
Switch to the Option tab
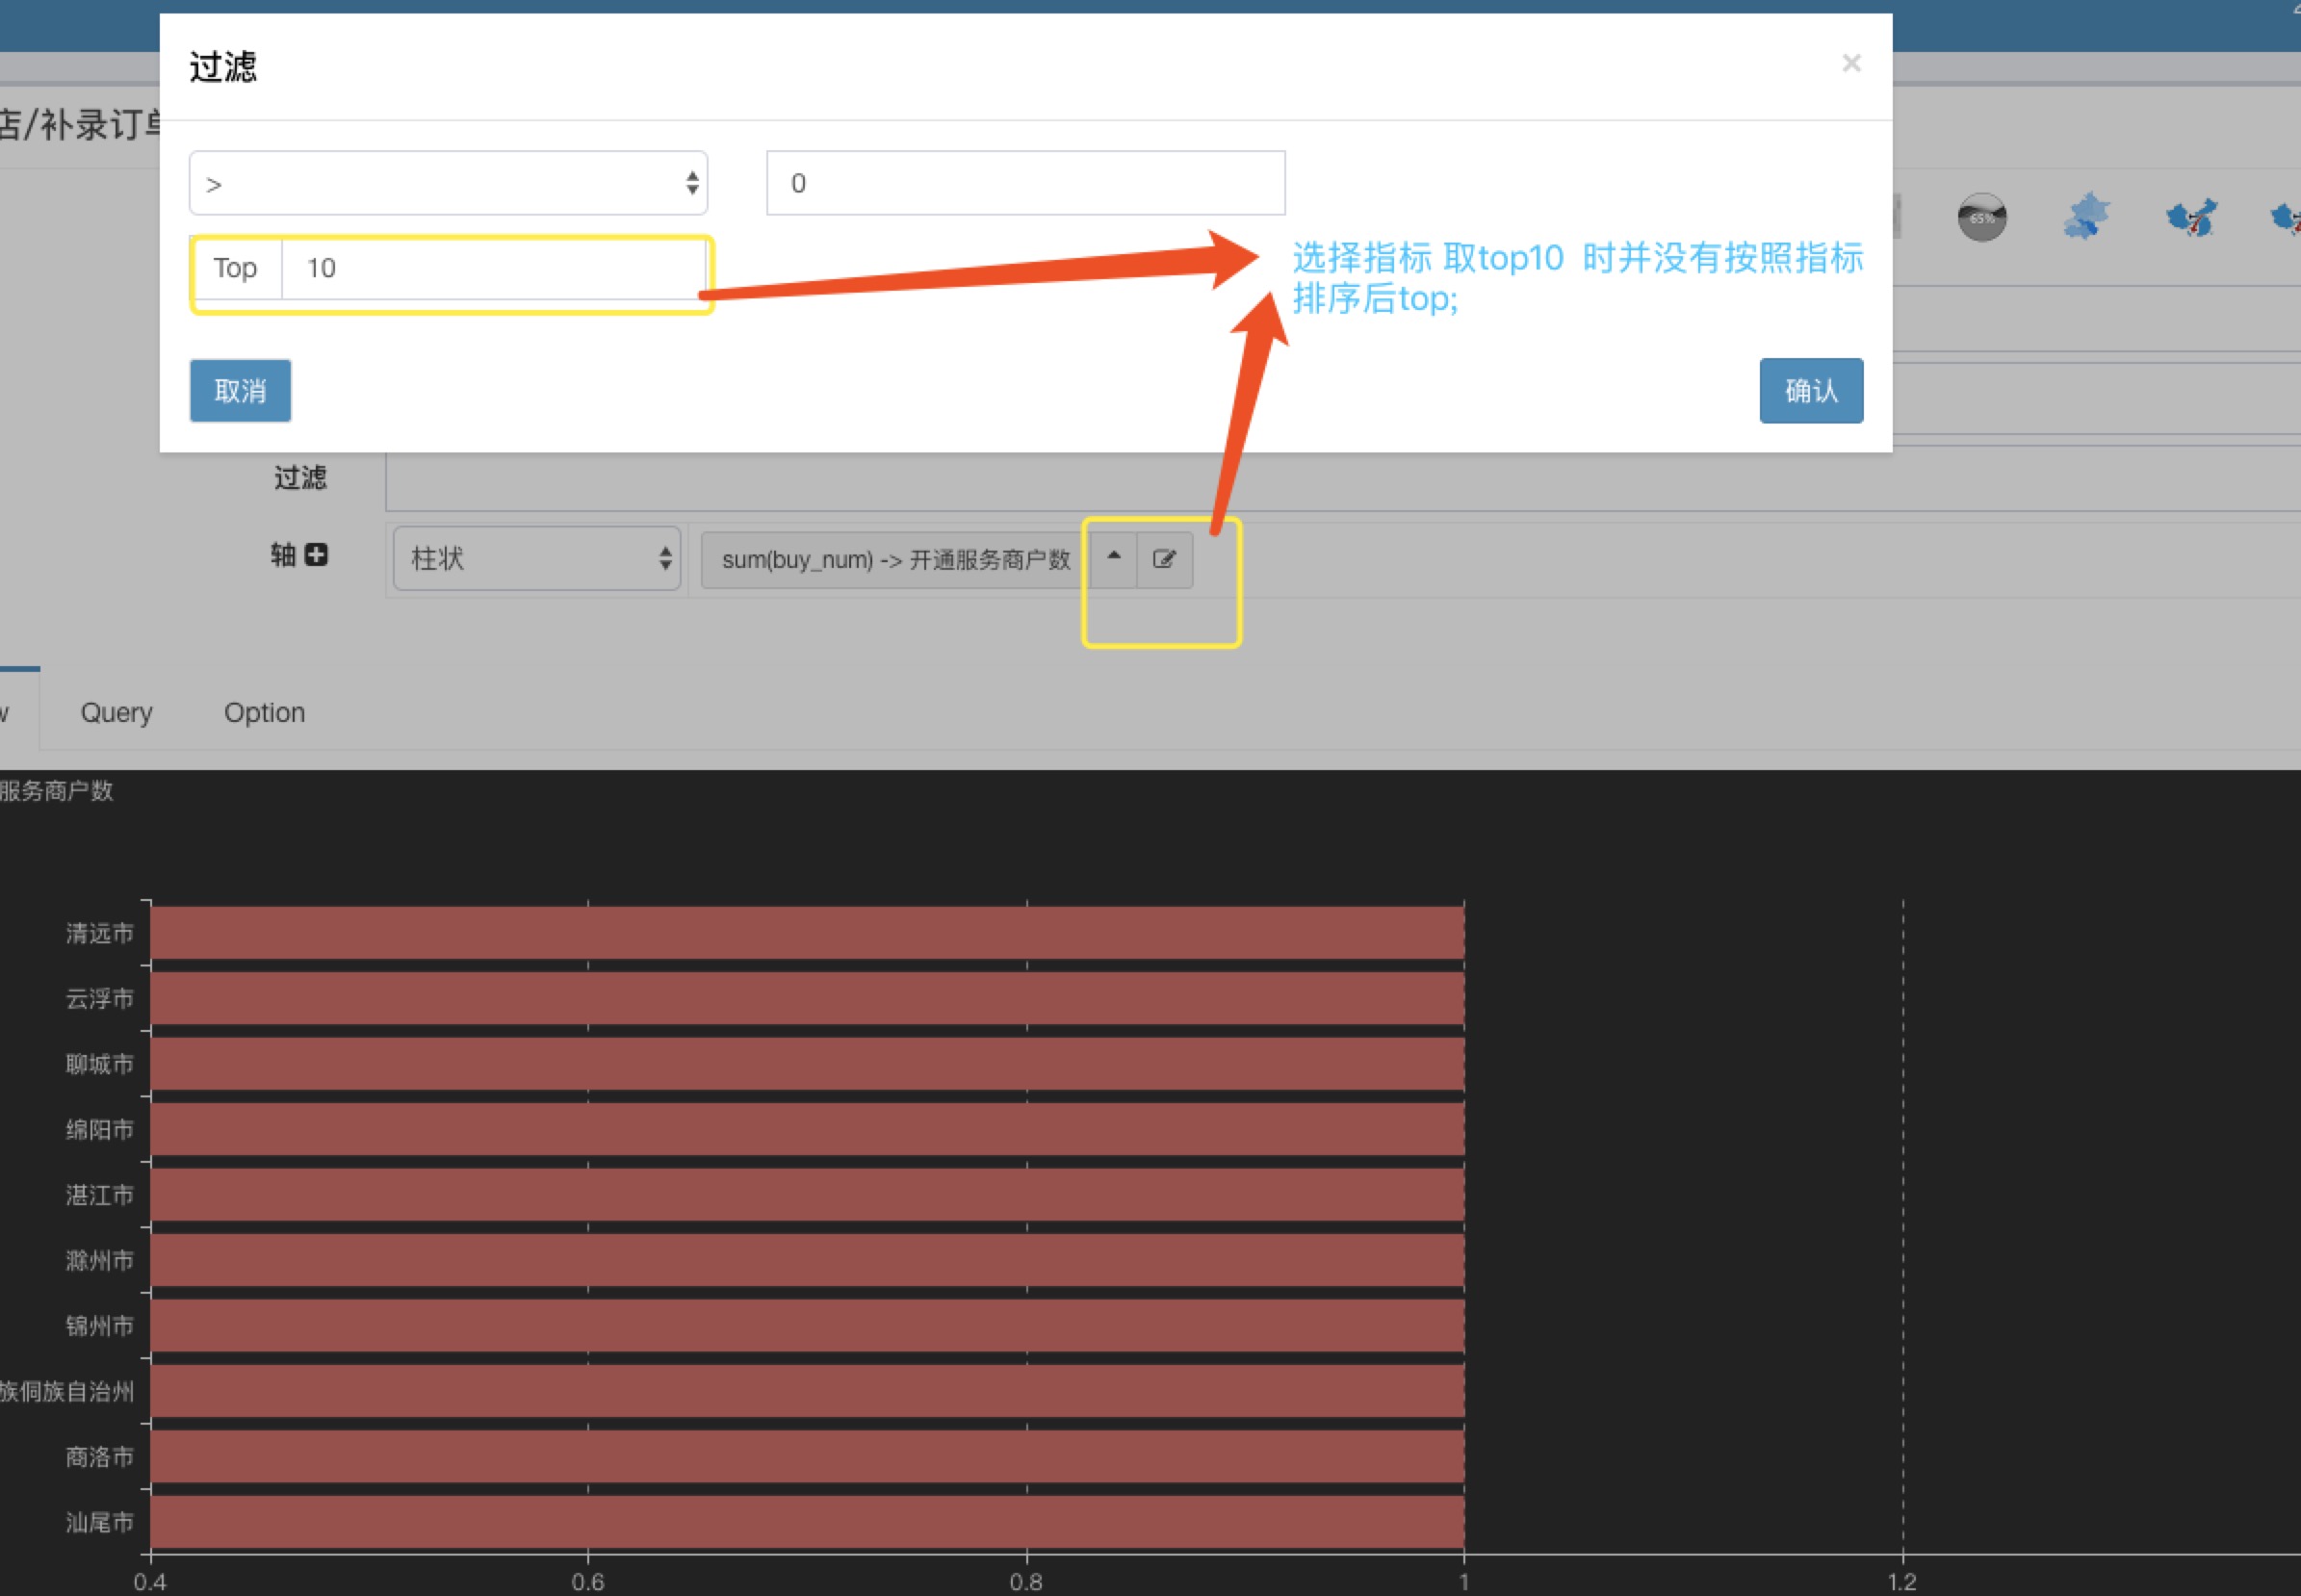pyautogui.click(x=264, y=712)
